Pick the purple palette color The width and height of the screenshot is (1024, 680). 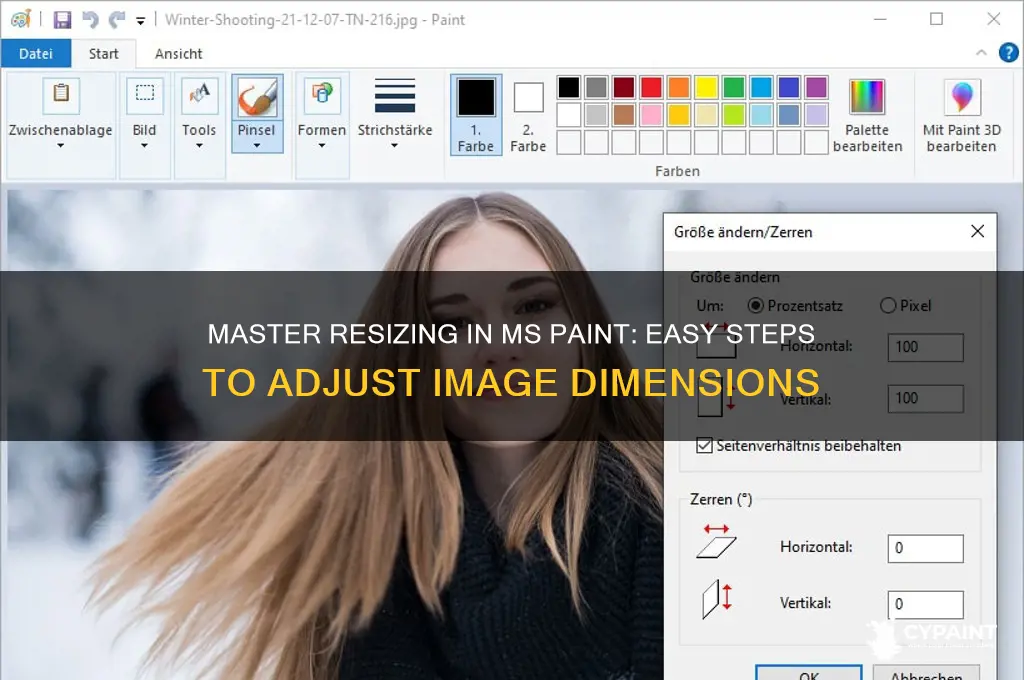pos(816,88)
